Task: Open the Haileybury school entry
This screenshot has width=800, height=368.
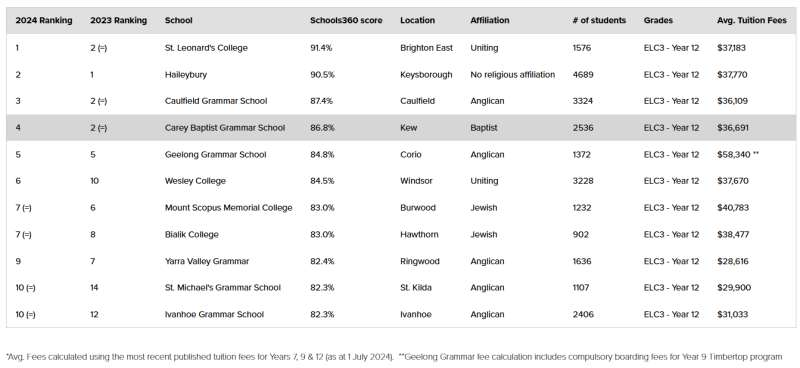Action: click(186, 75)
